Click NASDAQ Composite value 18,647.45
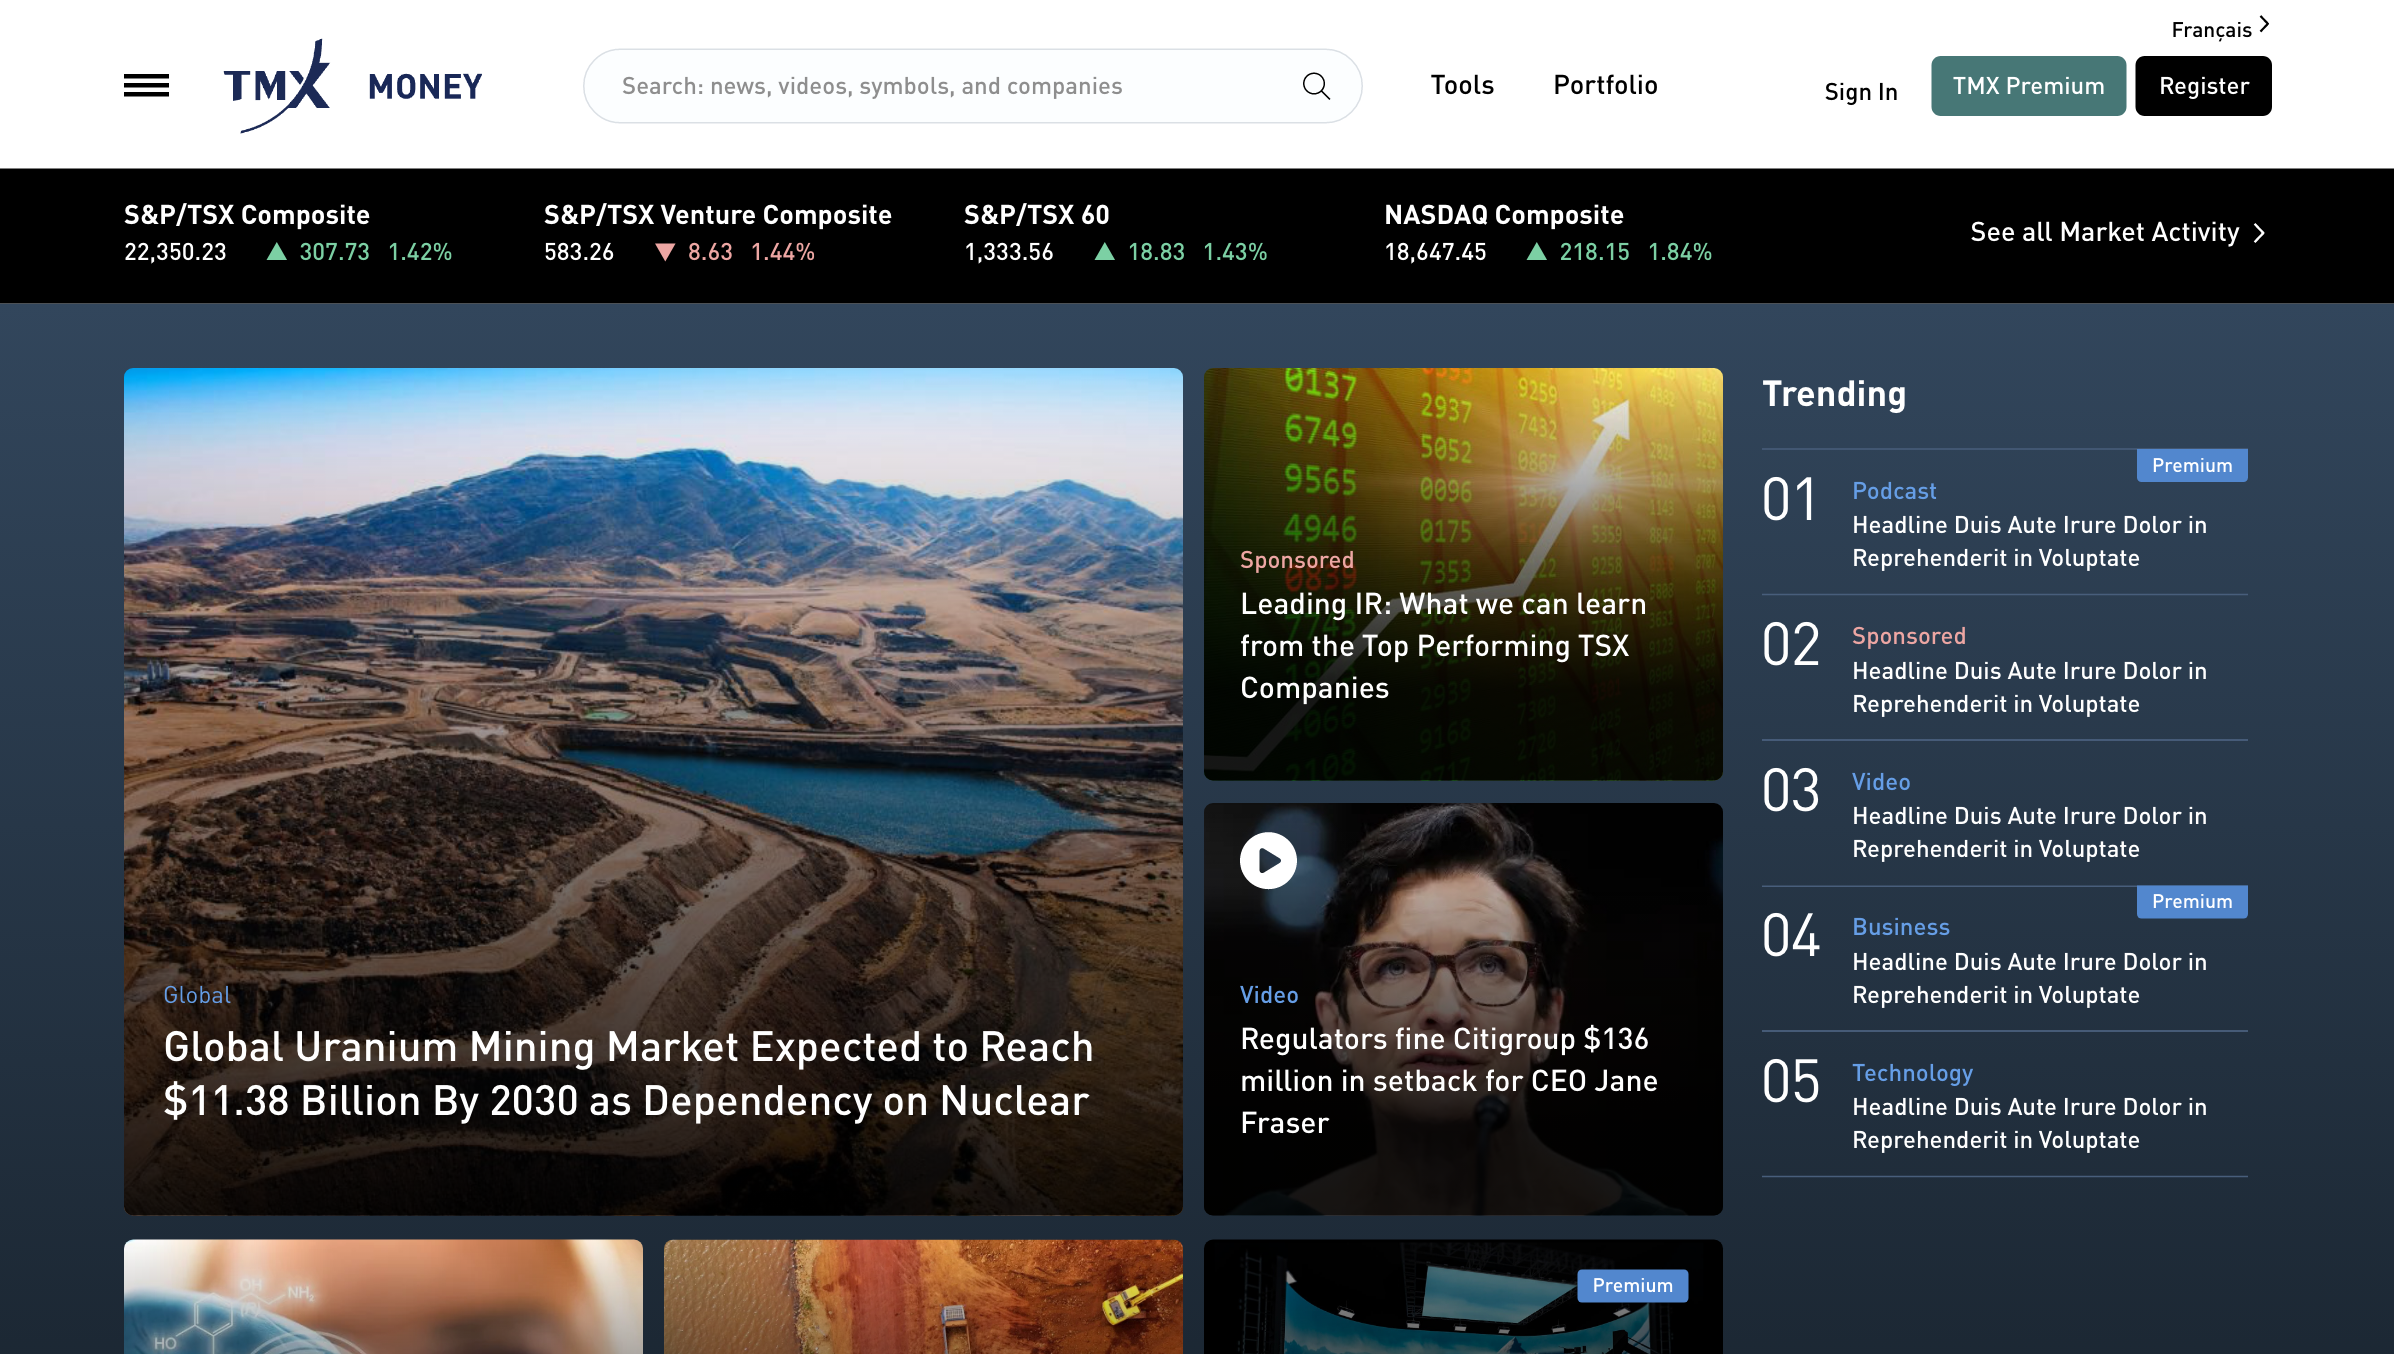 (1435, 252)
